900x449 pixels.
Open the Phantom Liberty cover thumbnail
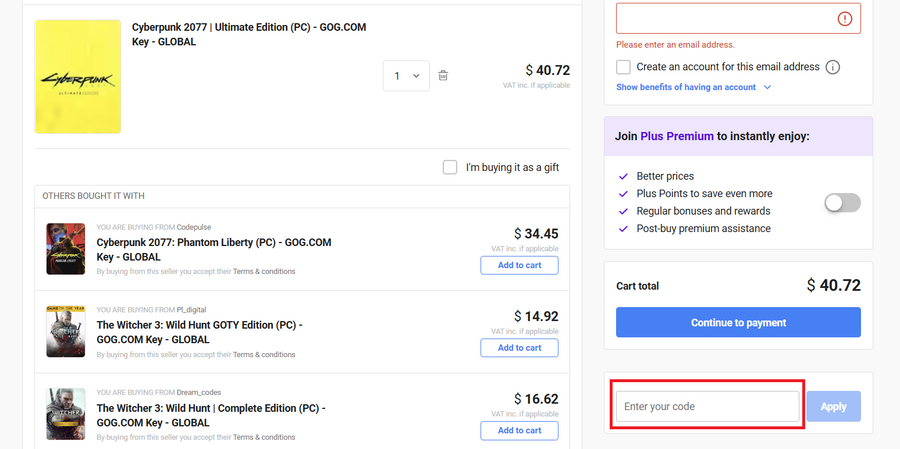(66, 249)
